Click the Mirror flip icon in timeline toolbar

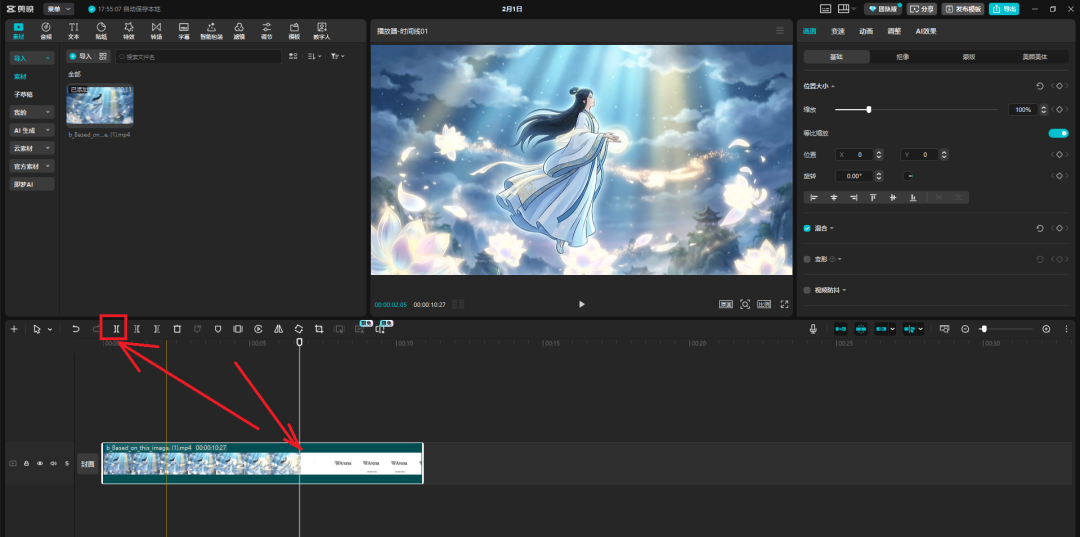pos(278,328)
